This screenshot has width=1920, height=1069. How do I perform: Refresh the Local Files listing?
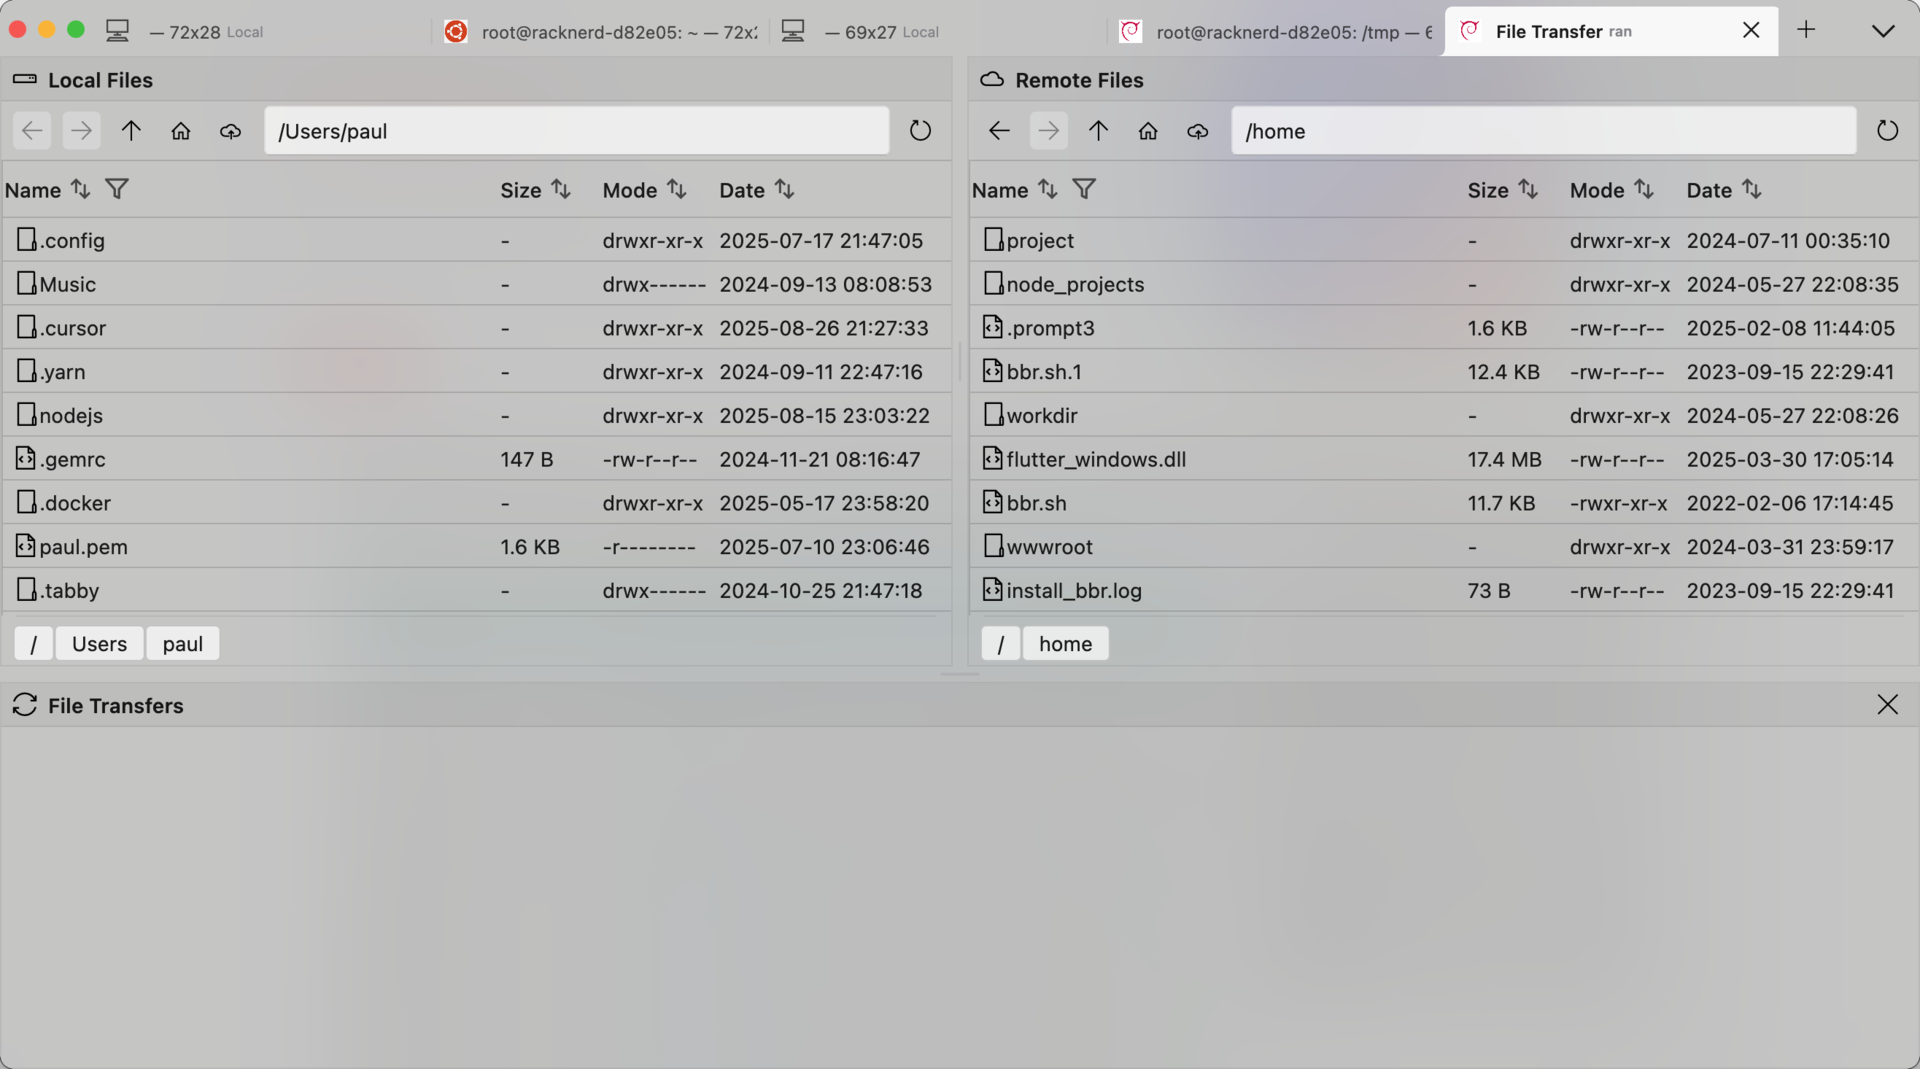pos(920,131)
